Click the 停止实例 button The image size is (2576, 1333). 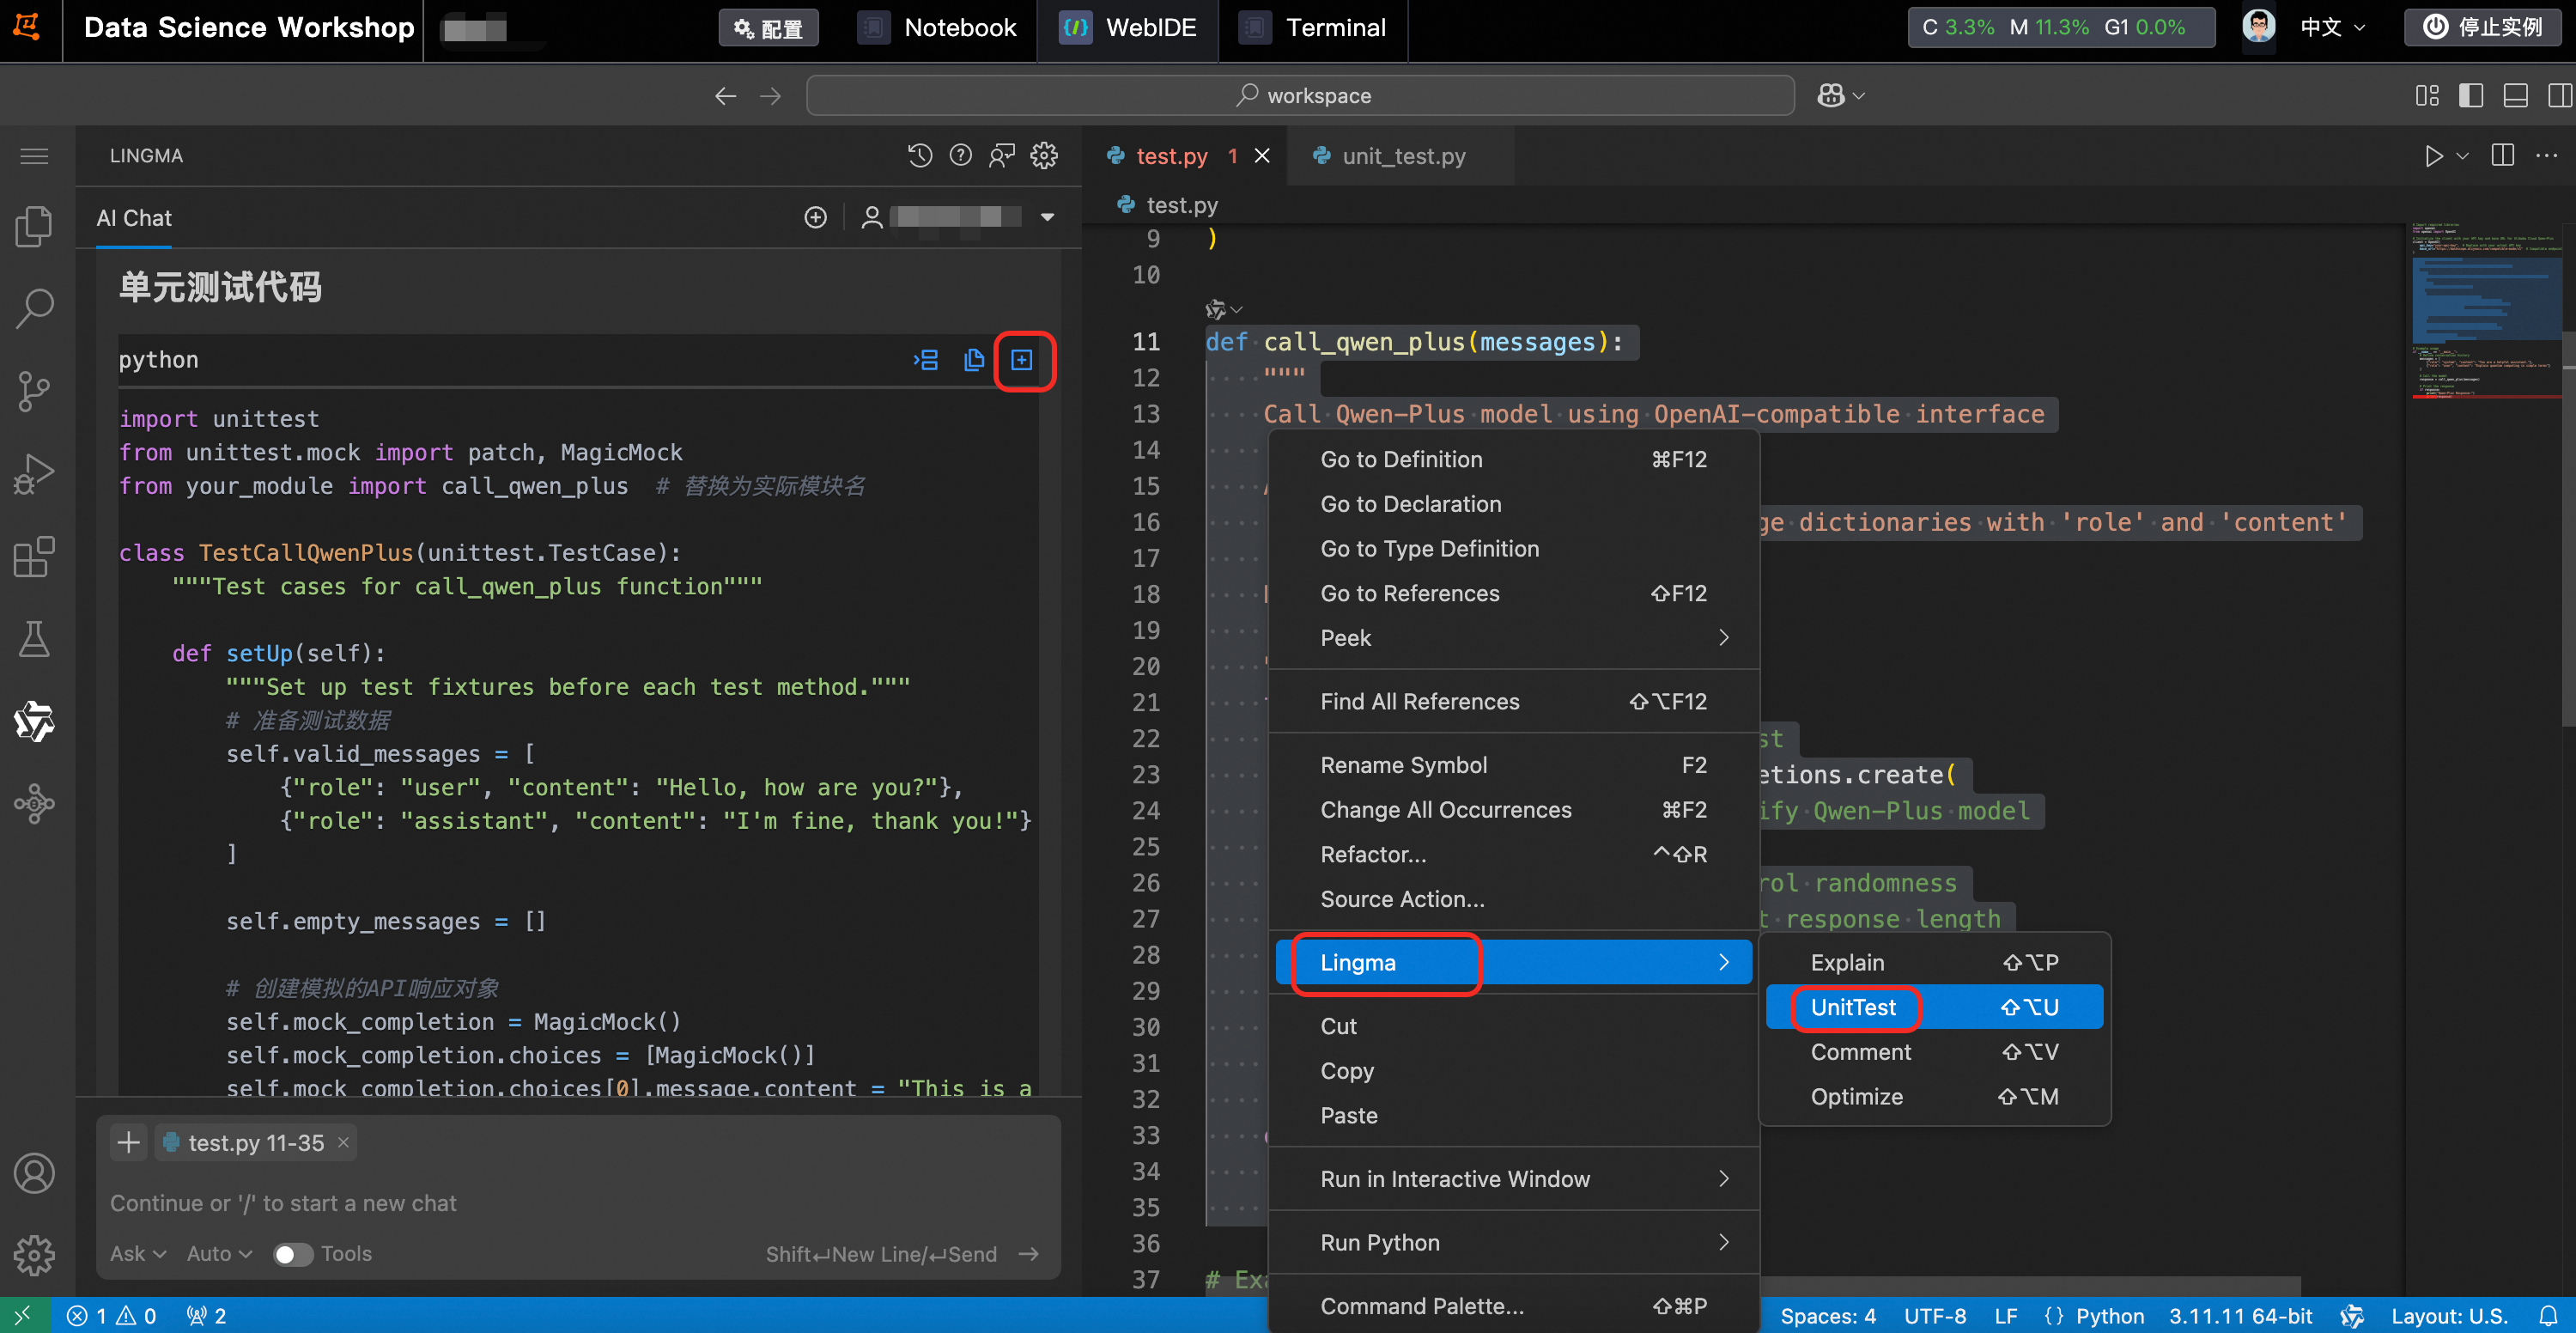click(2483, 28)
